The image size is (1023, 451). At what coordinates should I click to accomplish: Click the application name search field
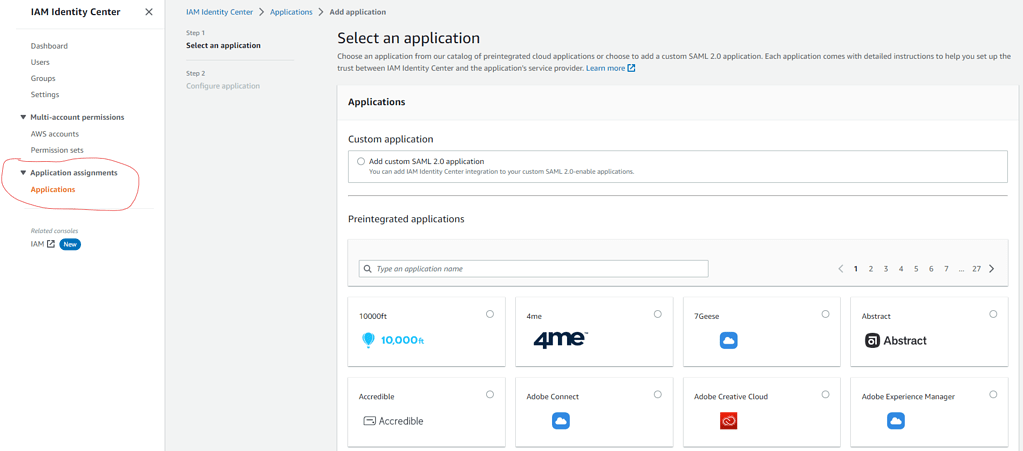533,269
